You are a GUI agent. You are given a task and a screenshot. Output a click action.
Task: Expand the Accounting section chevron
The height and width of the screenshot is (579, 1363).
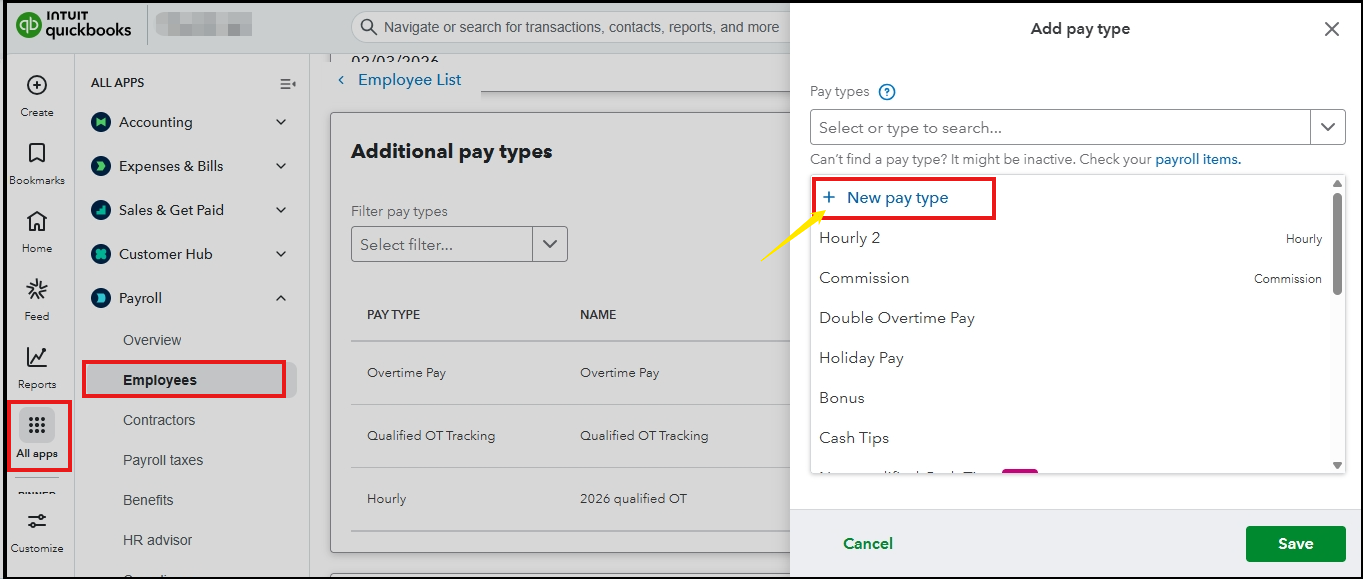(281, 122)
